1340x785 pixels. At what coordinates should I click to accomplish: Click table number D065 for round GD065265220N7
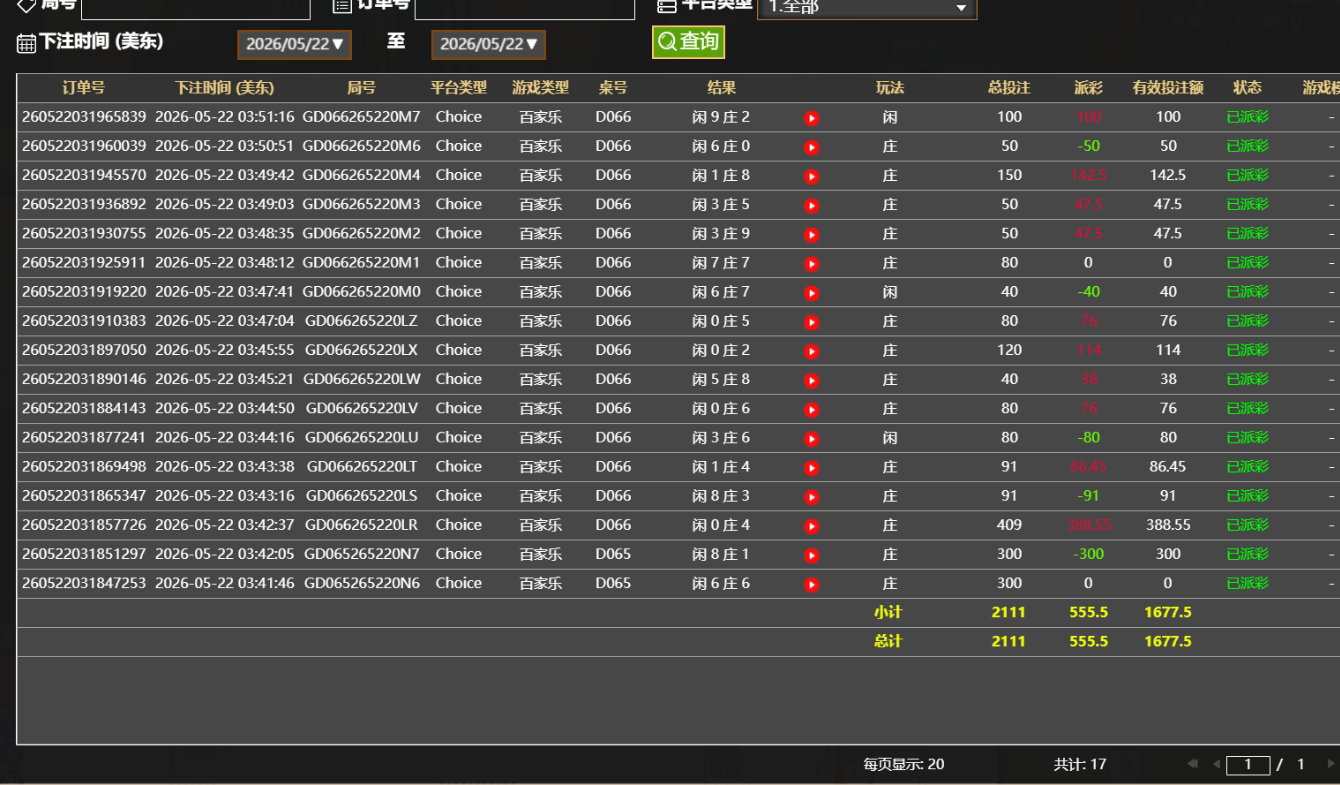613,554
